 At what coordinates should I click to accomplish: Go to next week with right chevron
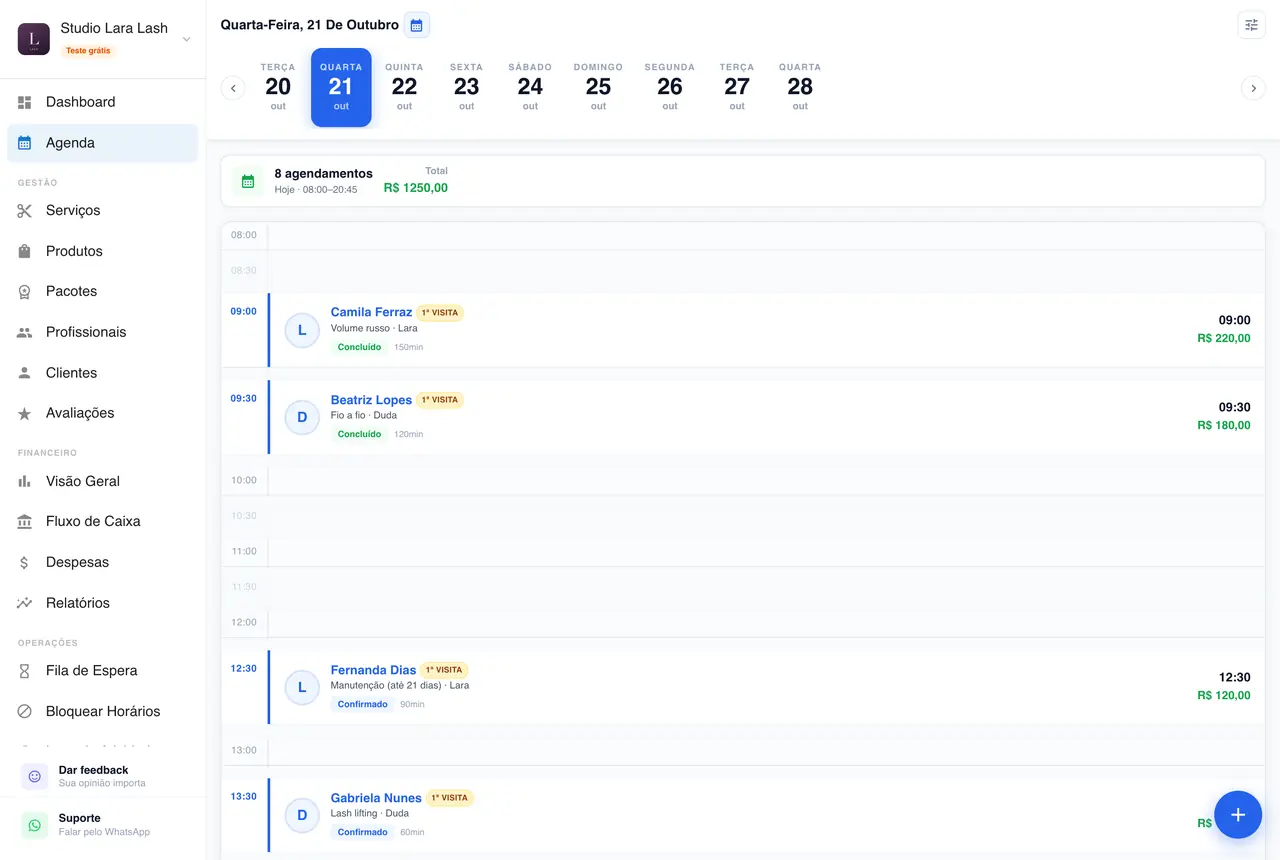pyautogui.click(x=1253, y=88)
